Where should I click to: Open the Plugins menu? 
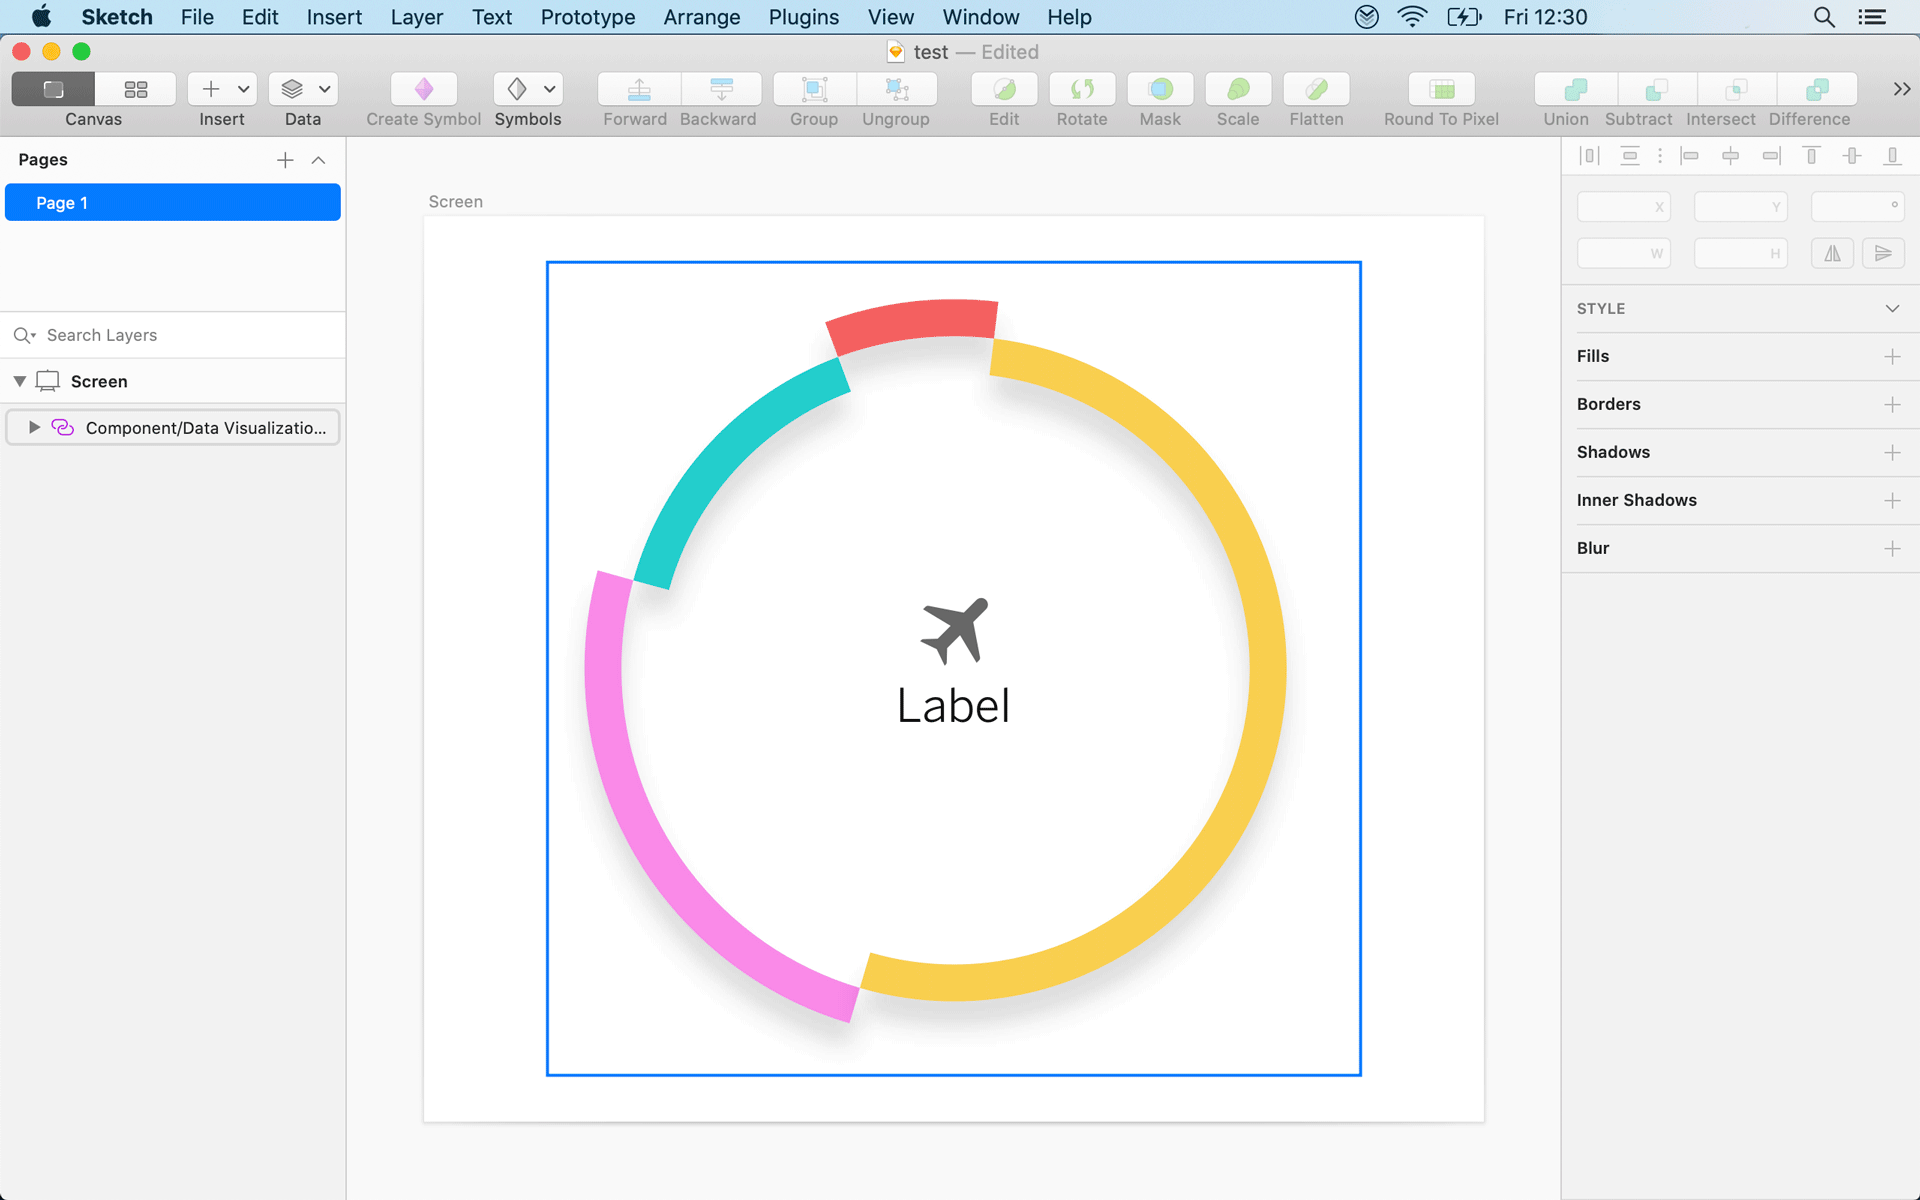click(x=803, y=17)
